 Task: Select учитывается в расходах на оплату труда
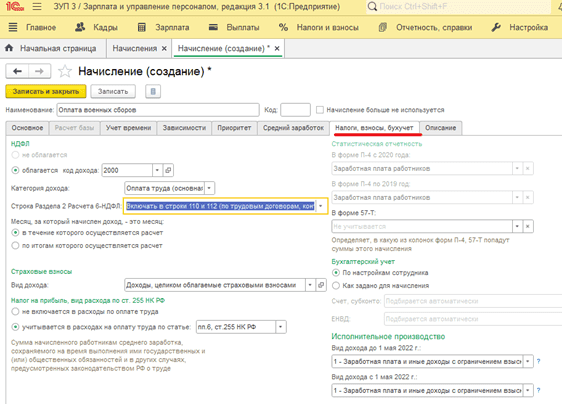point(15,327)
